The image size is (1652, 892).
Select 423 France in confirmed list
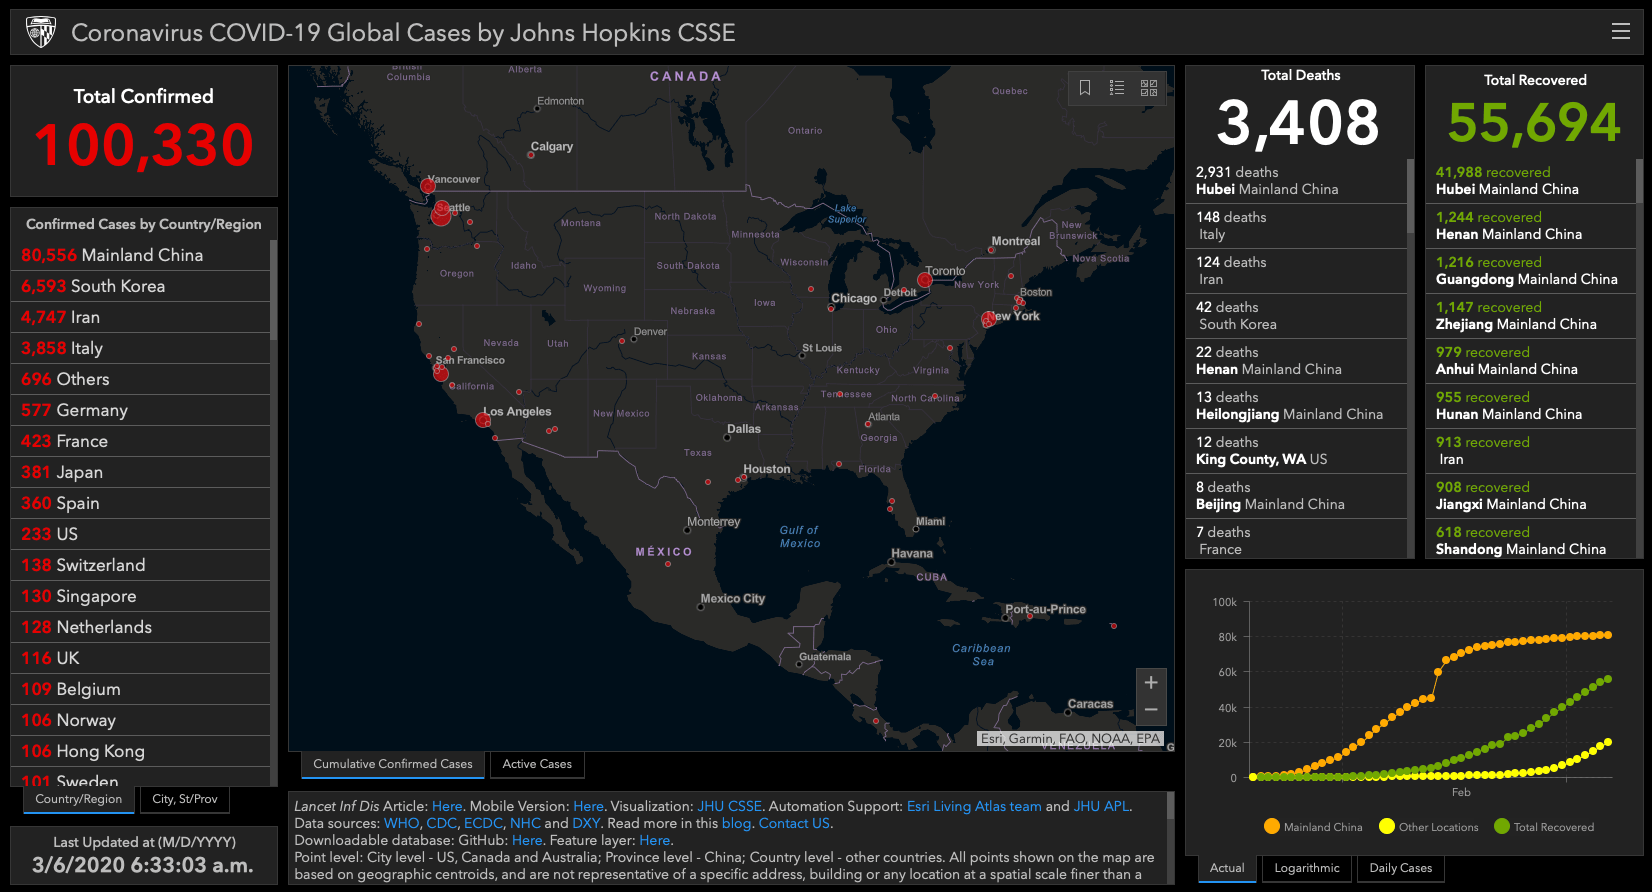[x=140, y=441]
